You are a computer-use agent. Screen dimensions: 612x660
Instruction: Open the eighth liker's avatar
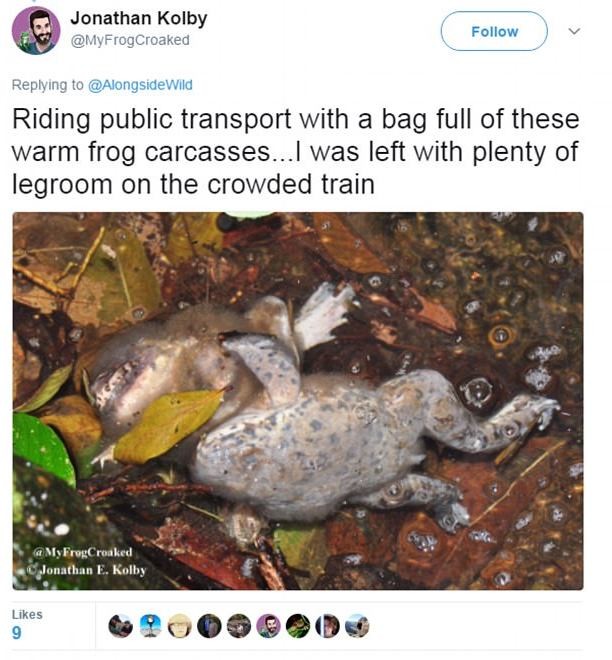point(327,626)
